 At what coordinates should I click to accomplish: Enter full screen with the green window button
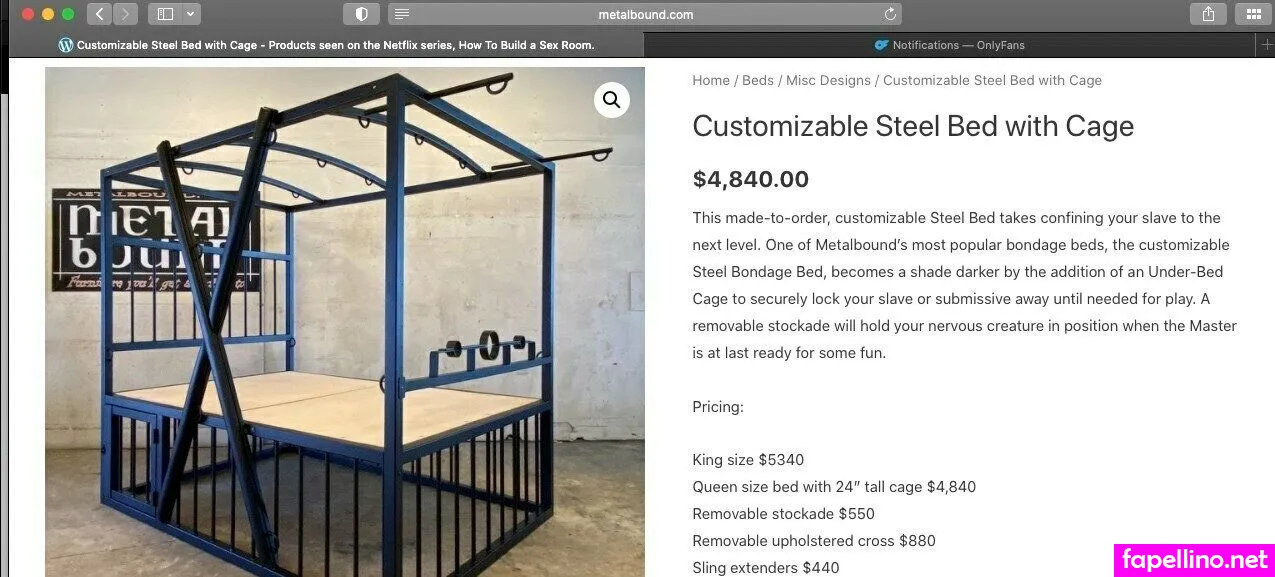[68, 14]
